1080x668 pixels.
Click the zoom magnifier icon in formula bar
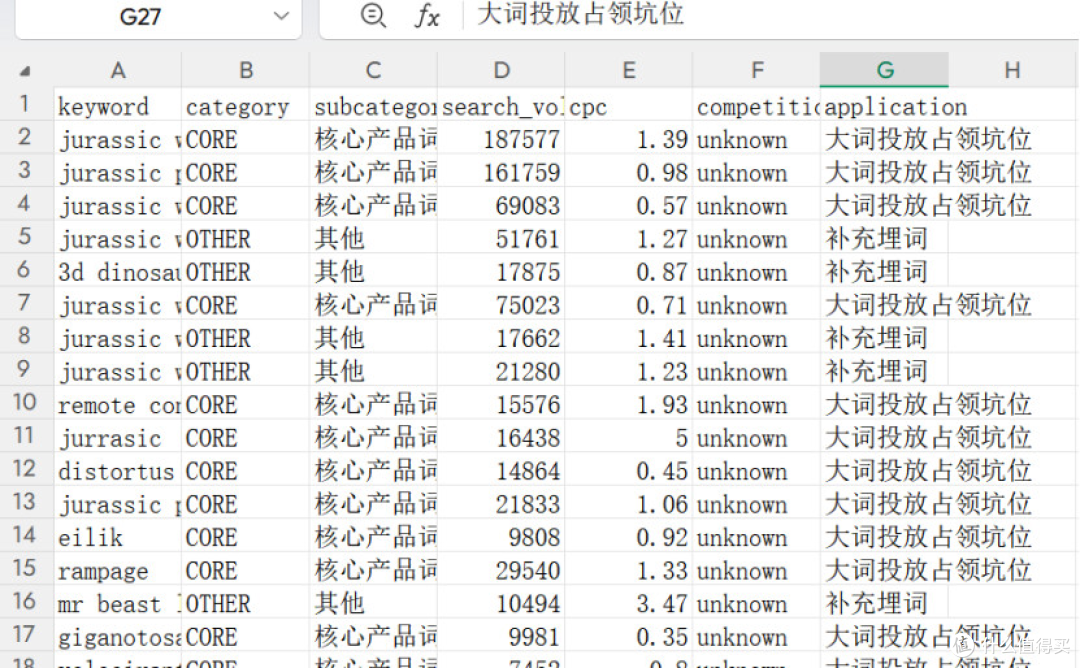point(373,14)
